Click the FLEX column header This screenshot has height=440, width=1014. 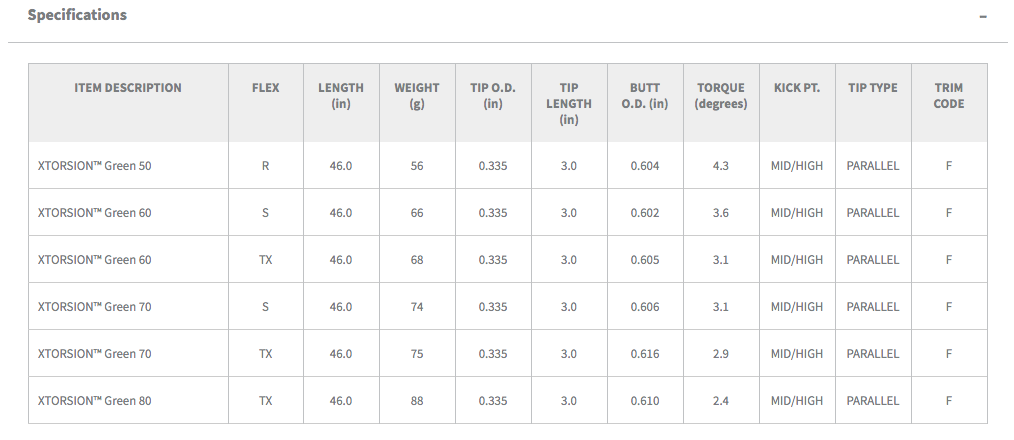[x=266, y=88]
